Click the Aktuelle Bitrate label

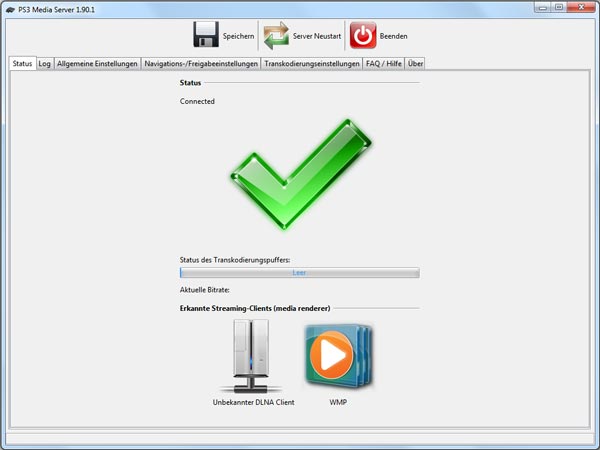coord(205,290)
